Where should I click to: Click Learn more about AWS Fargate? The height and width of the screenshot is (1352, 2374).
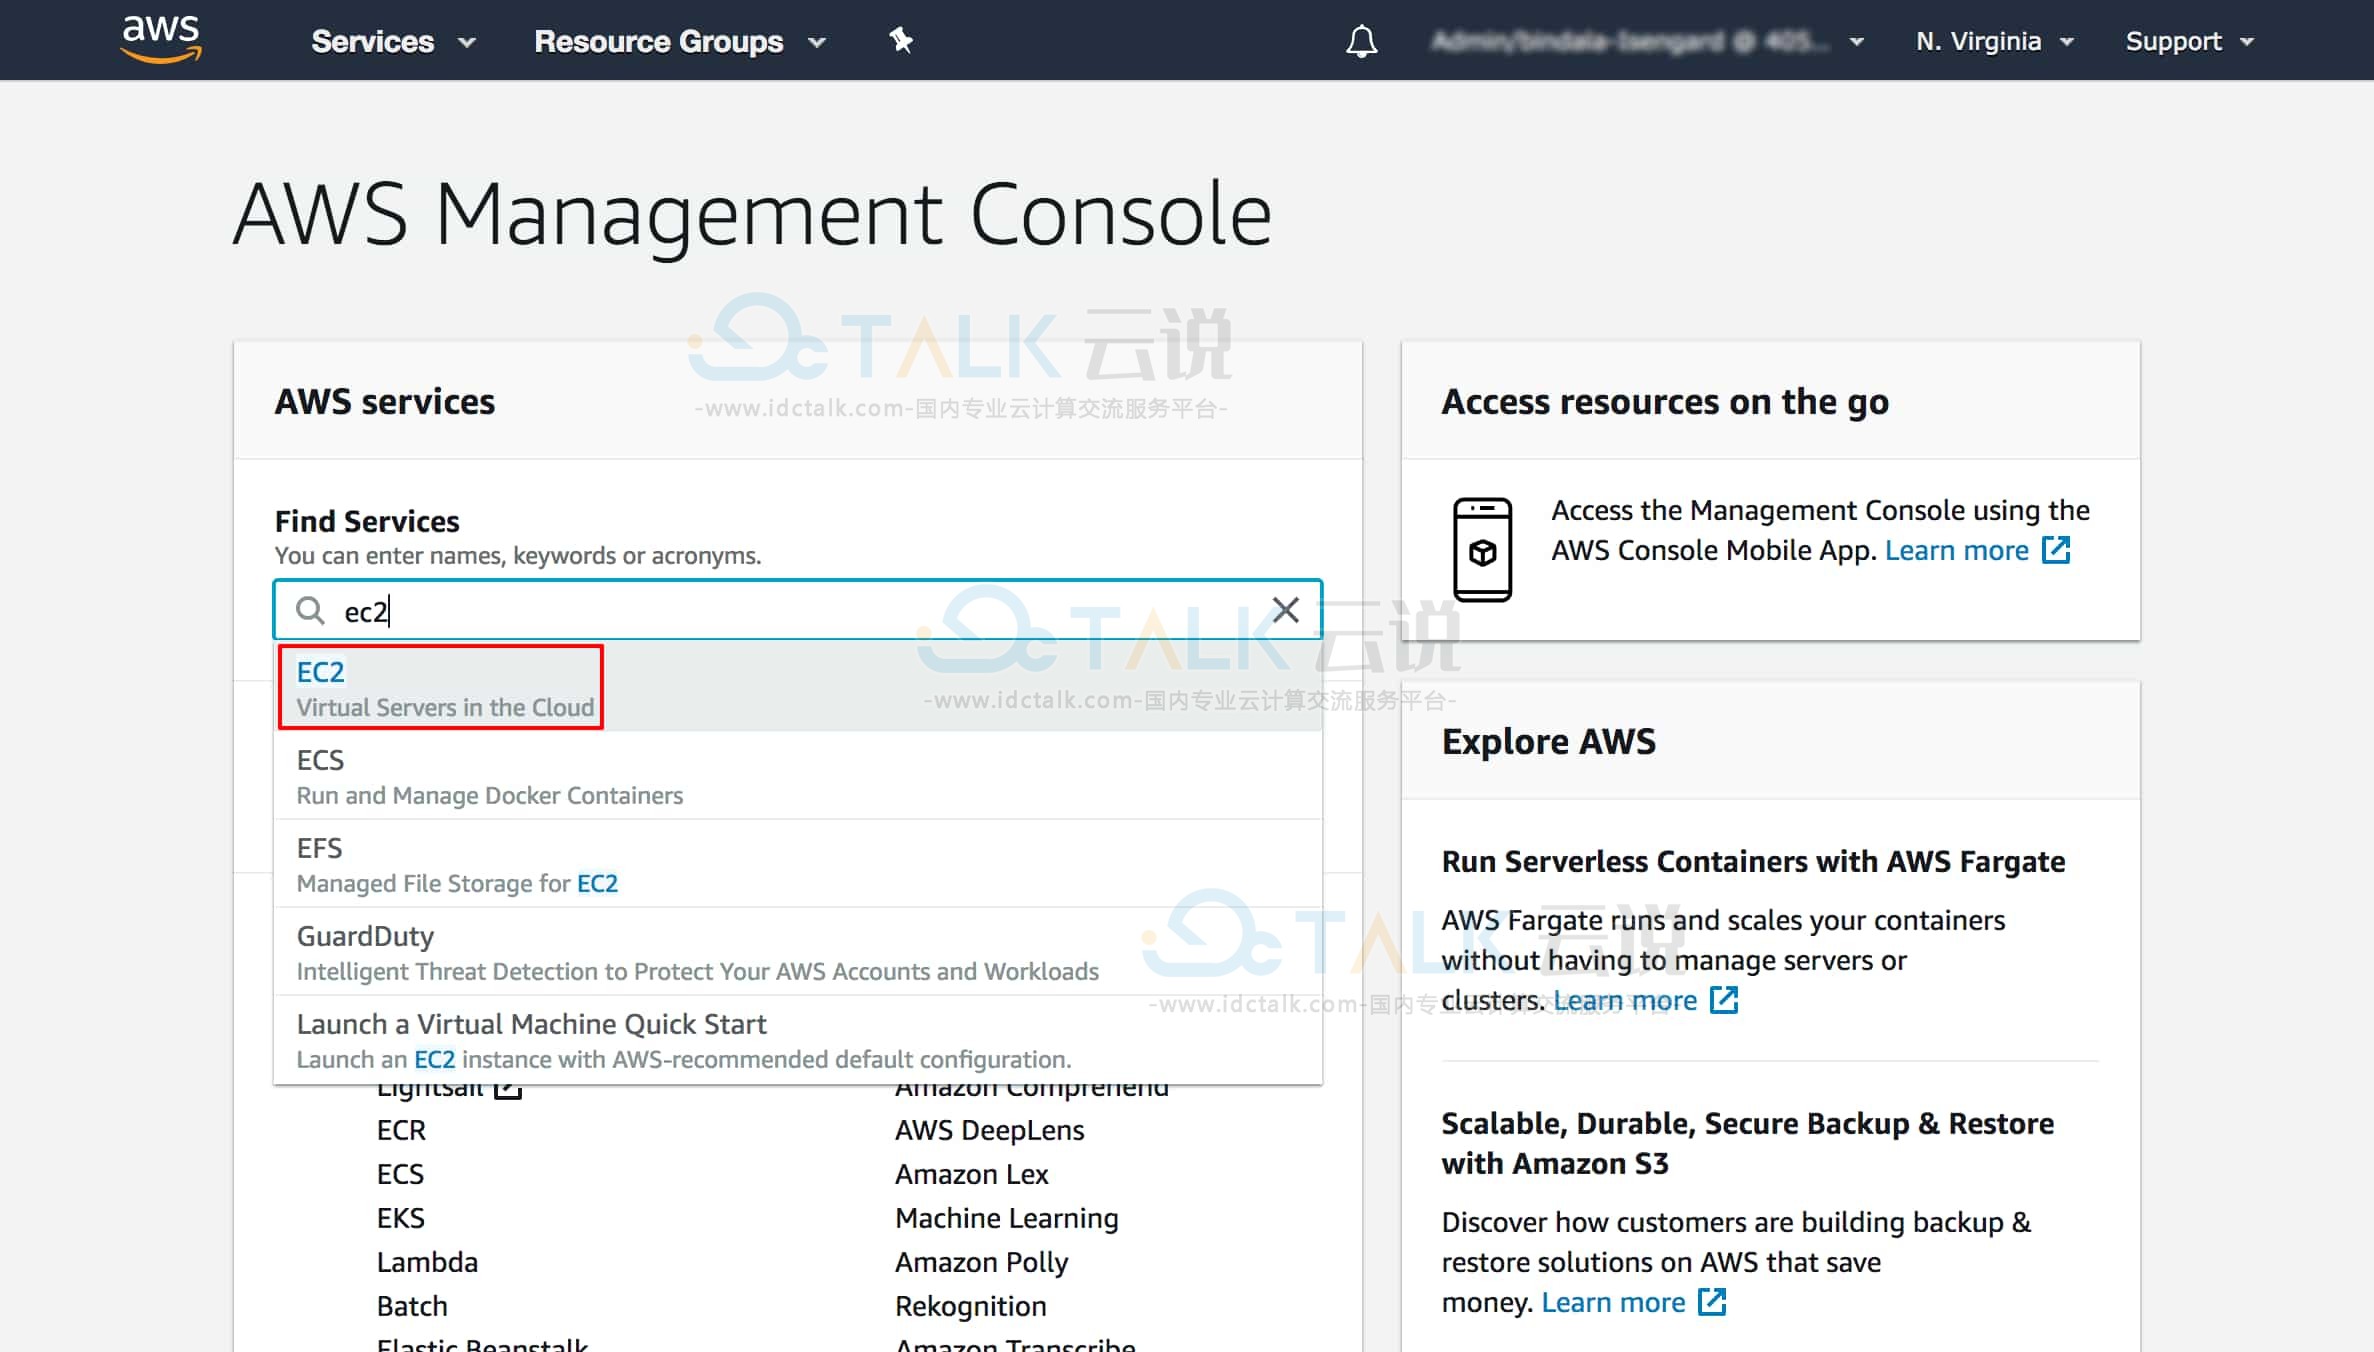click(x=1625, y=1000)
